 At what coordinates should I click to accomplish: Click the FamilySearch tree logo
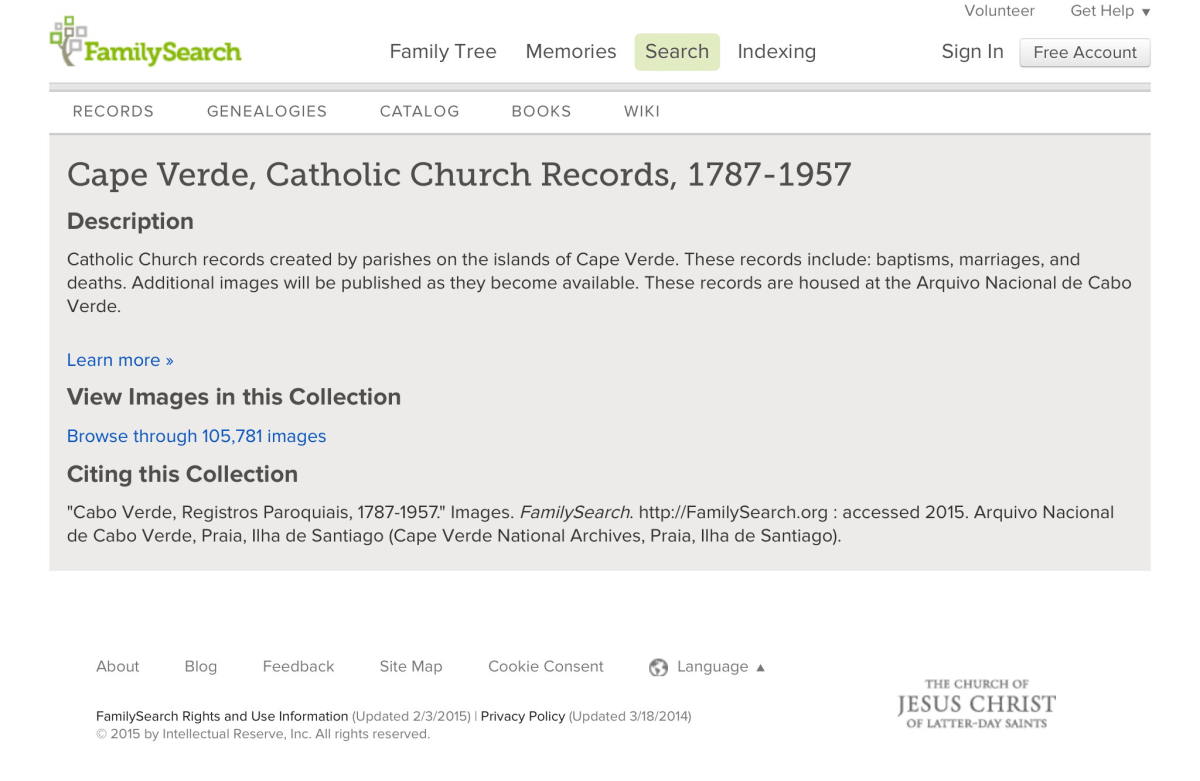tap(68, 41)
